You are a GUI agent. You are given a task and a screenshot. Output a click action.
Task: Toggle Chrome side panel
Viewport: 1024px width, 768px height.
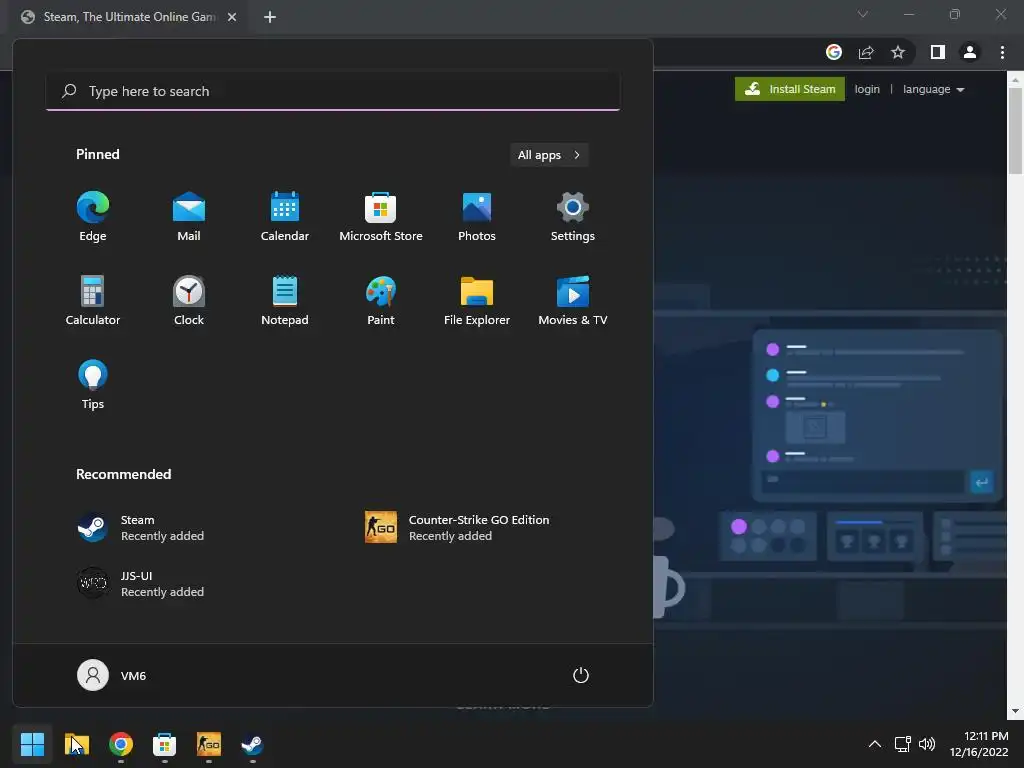click(937, 52)
